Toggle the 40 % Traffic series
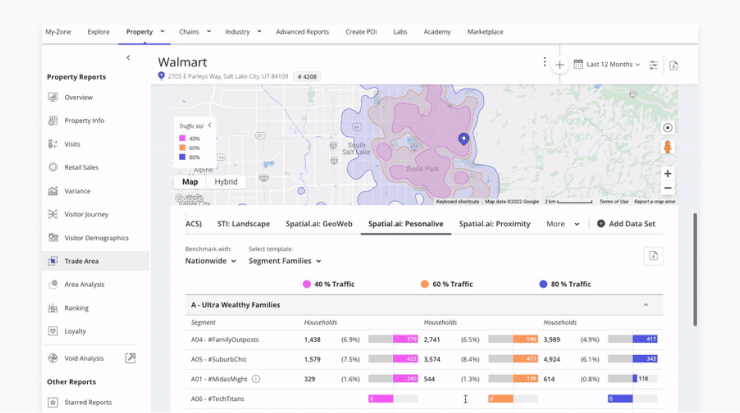Viewport: 740px width, 413px height. (x=329, y=284)
